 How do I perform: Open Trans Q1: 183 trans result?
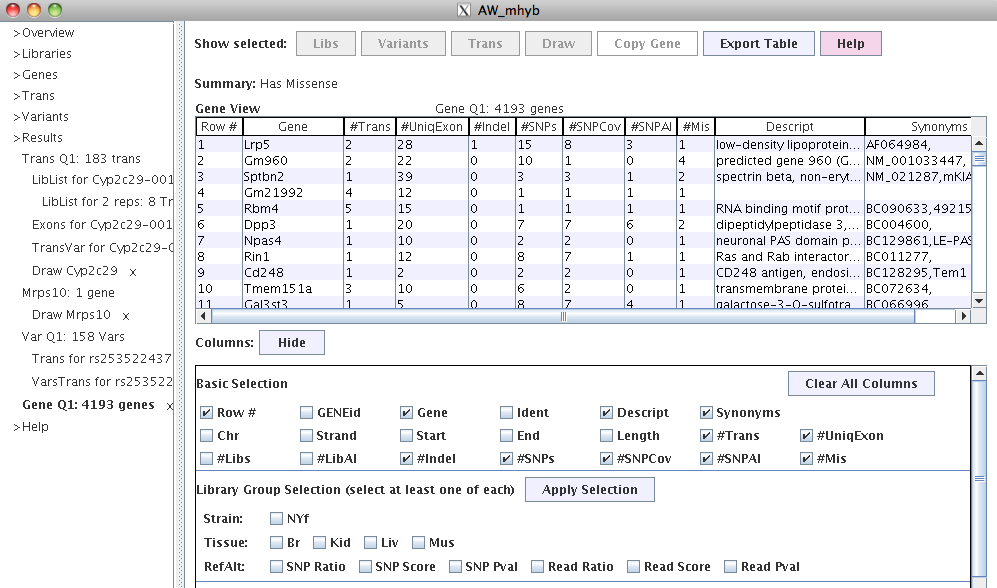tap(81, 159)
